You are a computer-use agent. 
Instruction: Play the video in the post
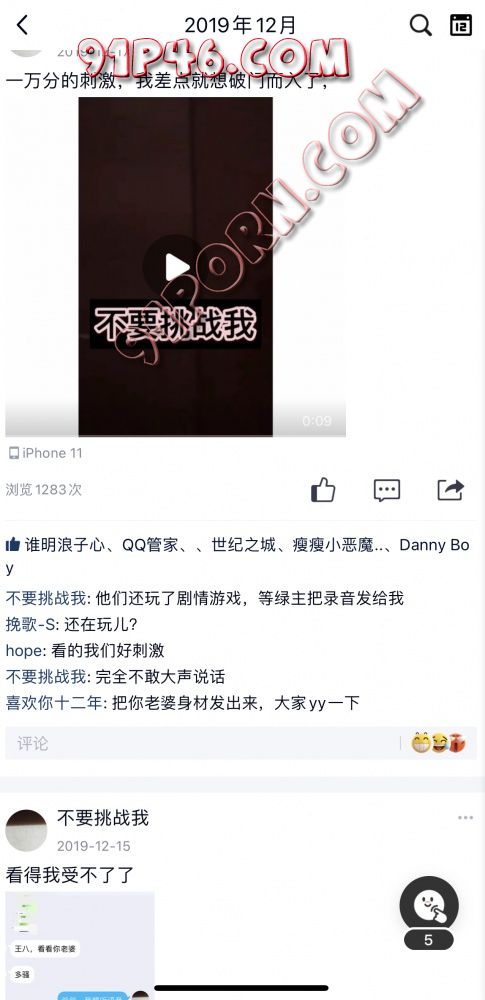[x=175, y=267]
